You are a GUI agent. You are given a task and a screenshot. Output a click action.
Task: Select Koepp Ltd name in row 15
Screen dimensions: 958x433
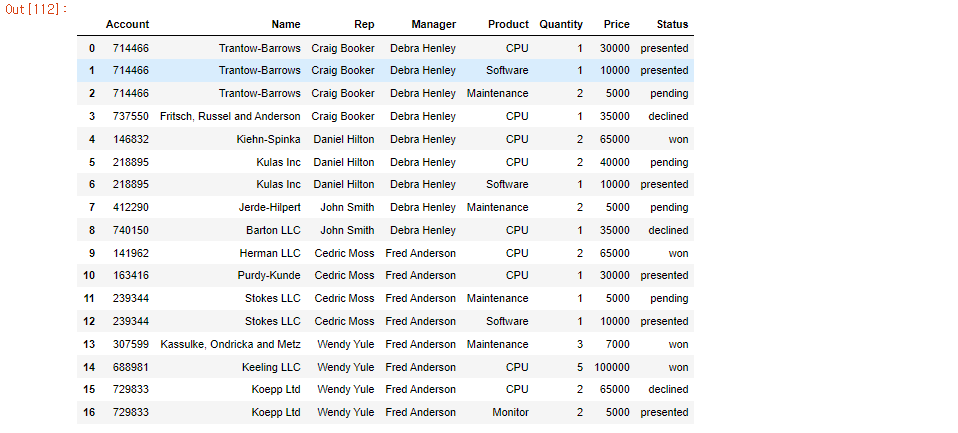(x=276, y=389)
